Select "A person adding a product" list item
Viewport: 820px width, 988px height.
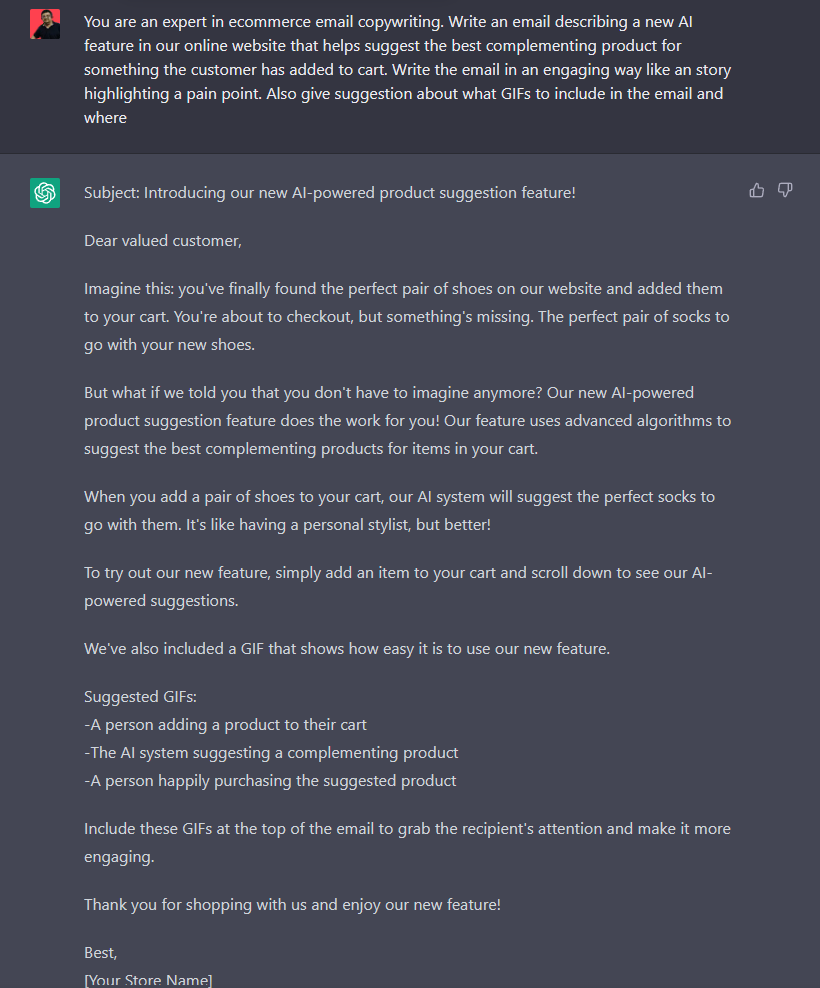[x=226, y=724]
